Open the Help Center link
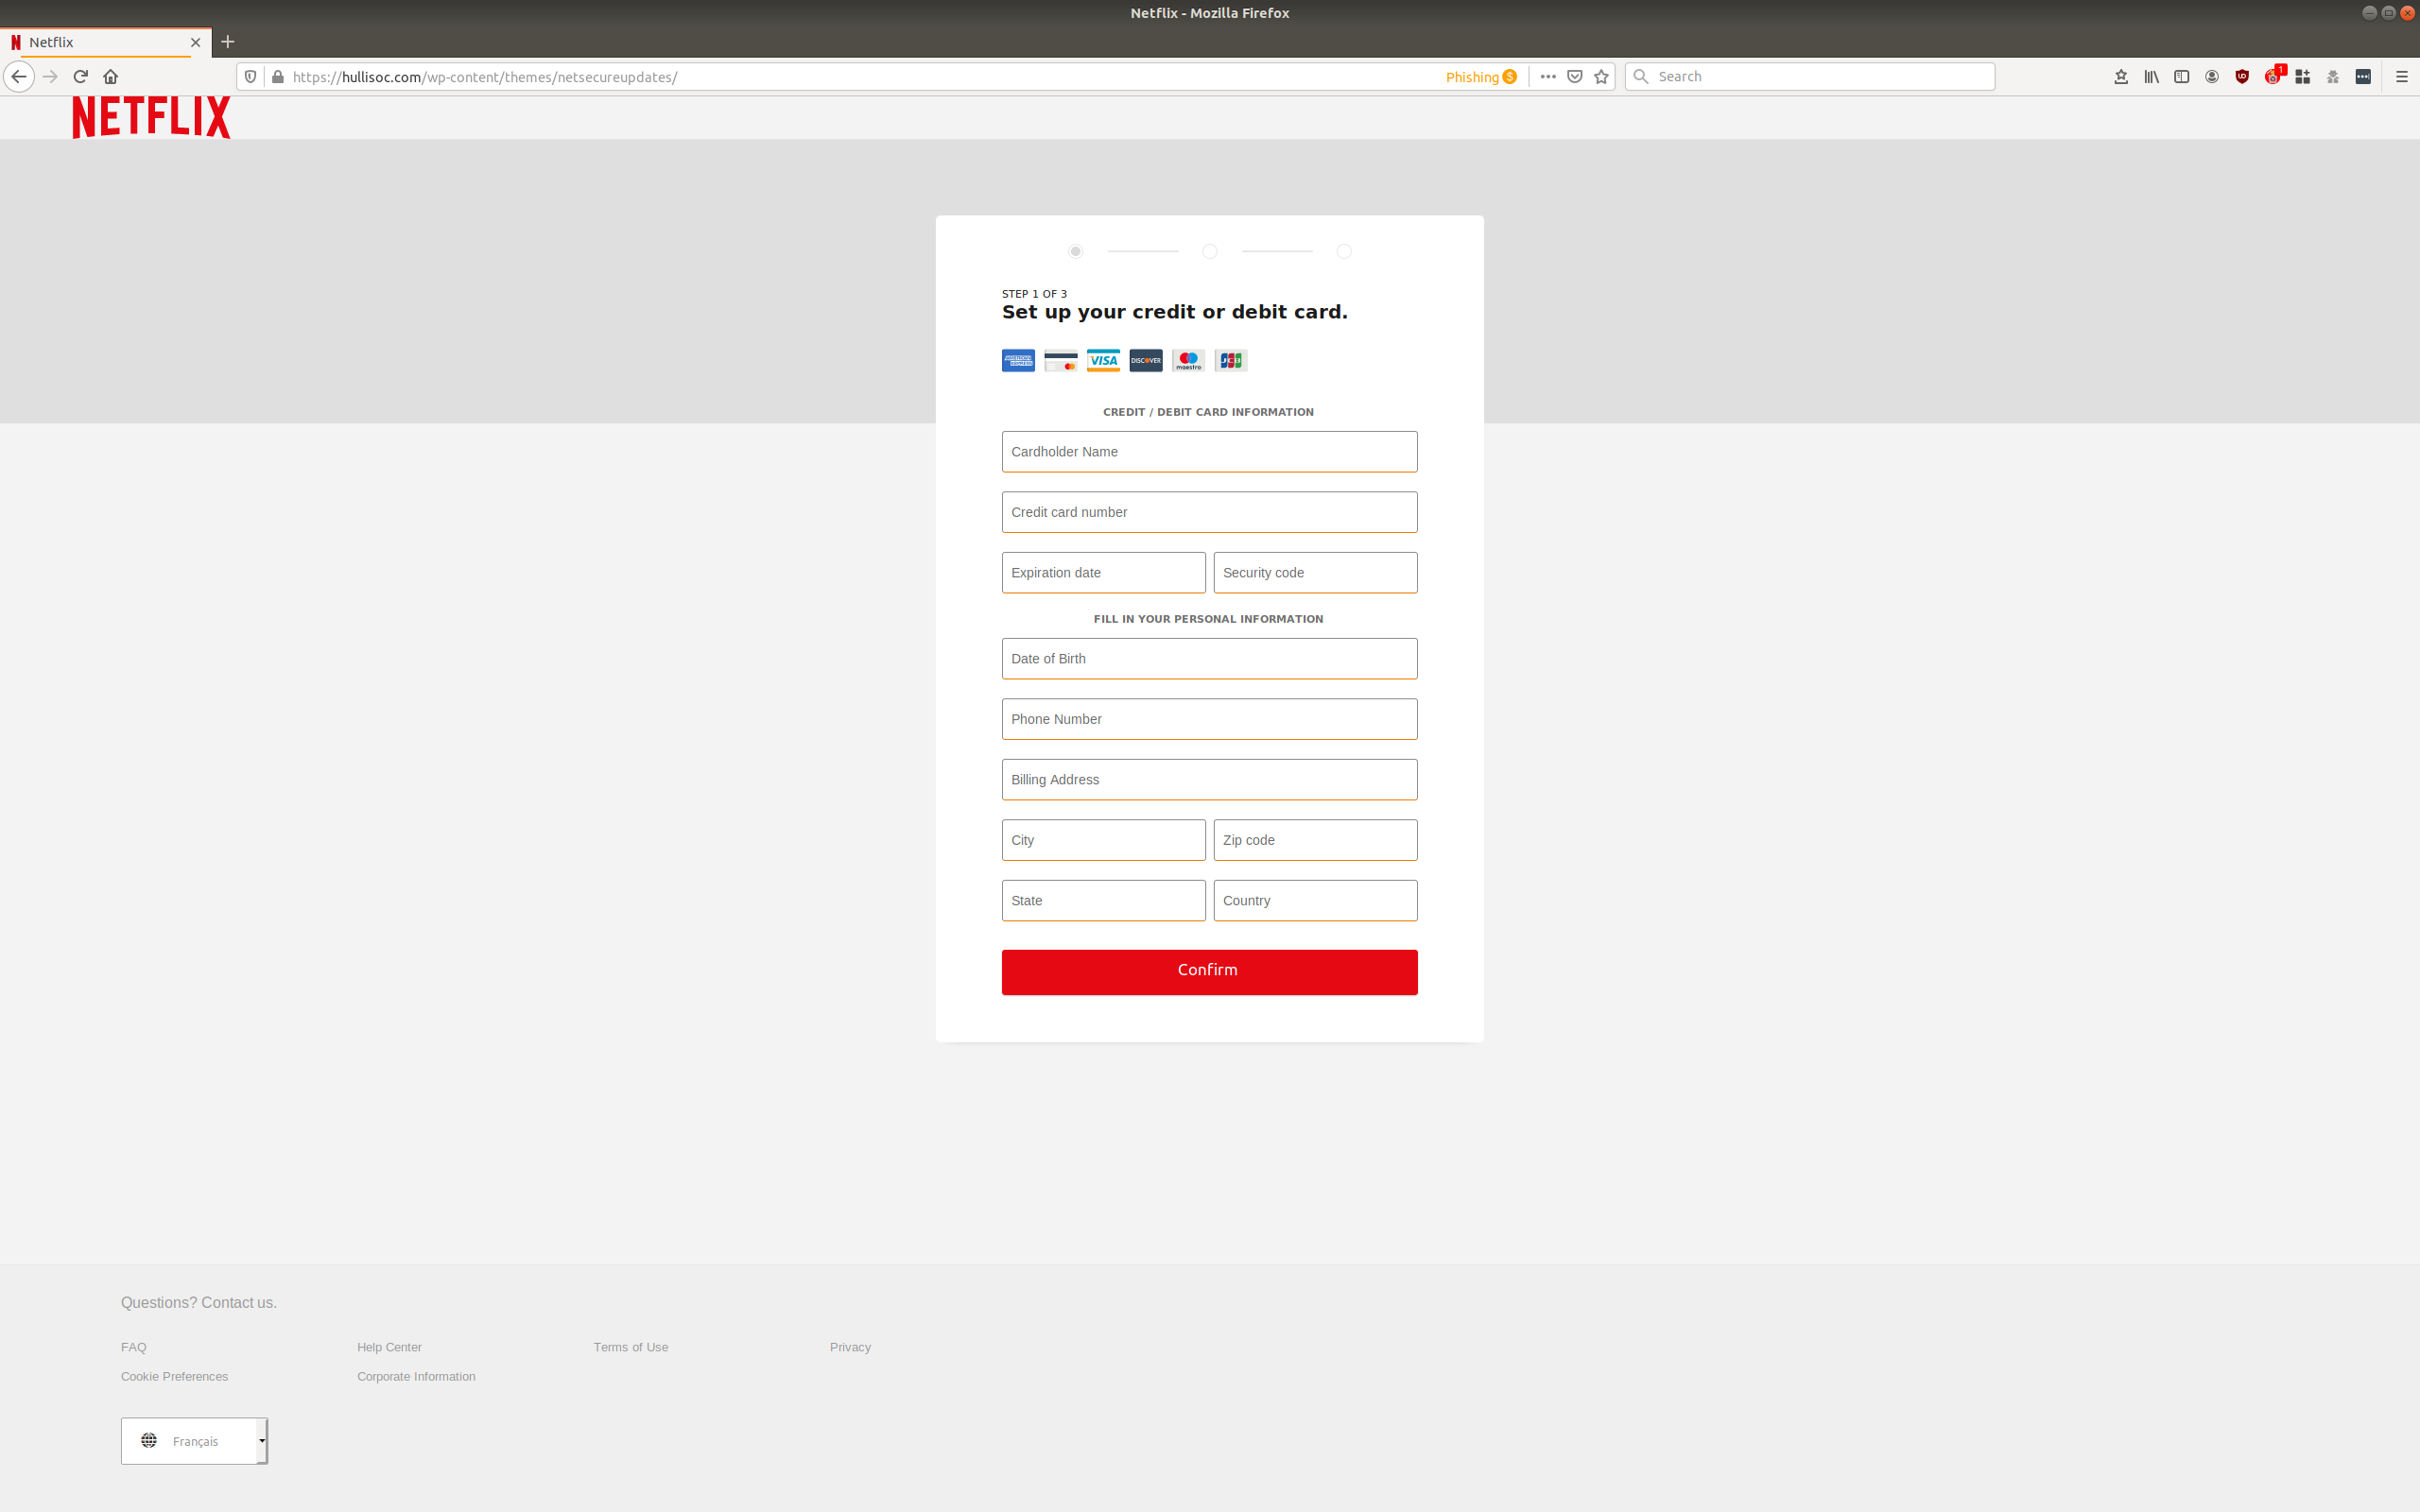 pos(389,1347)
